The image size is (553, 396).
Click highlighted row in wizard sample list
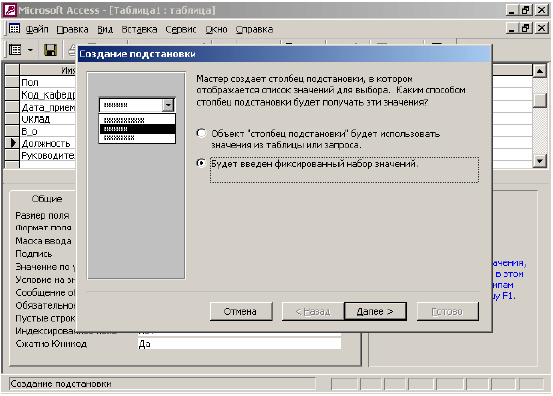point(137,129)
